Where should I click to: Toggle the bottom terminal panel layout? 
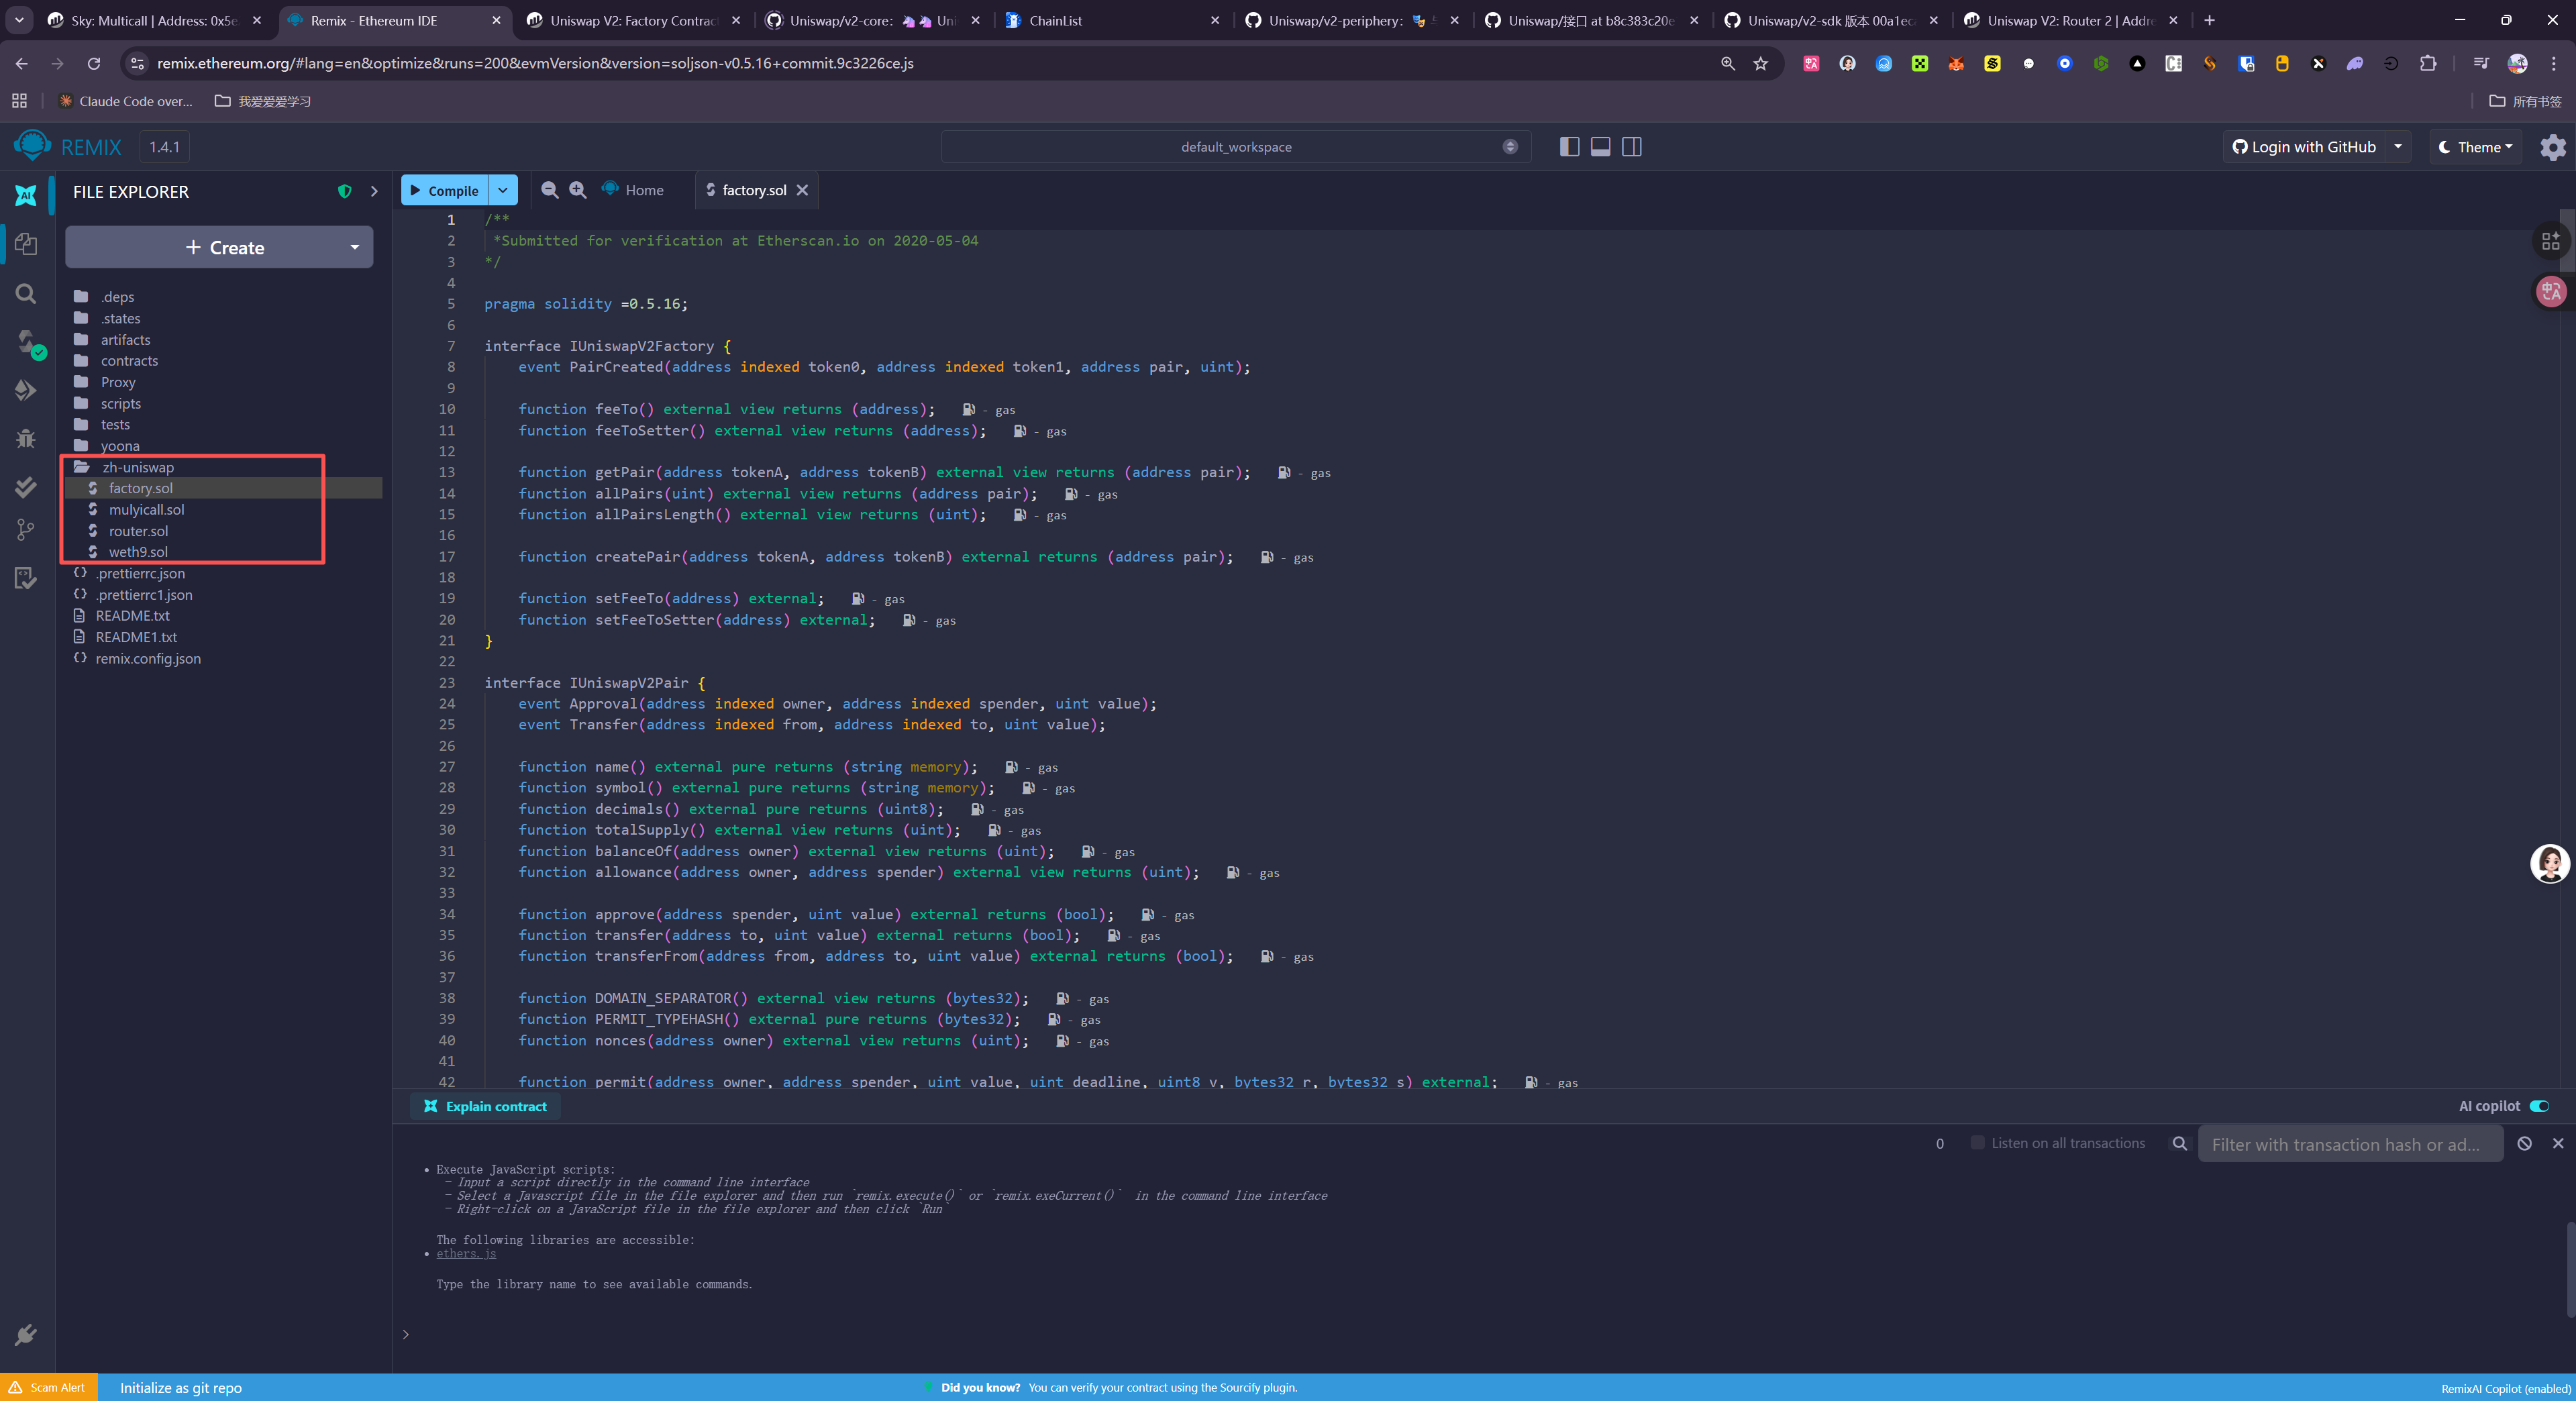[x=1600, y=147]
